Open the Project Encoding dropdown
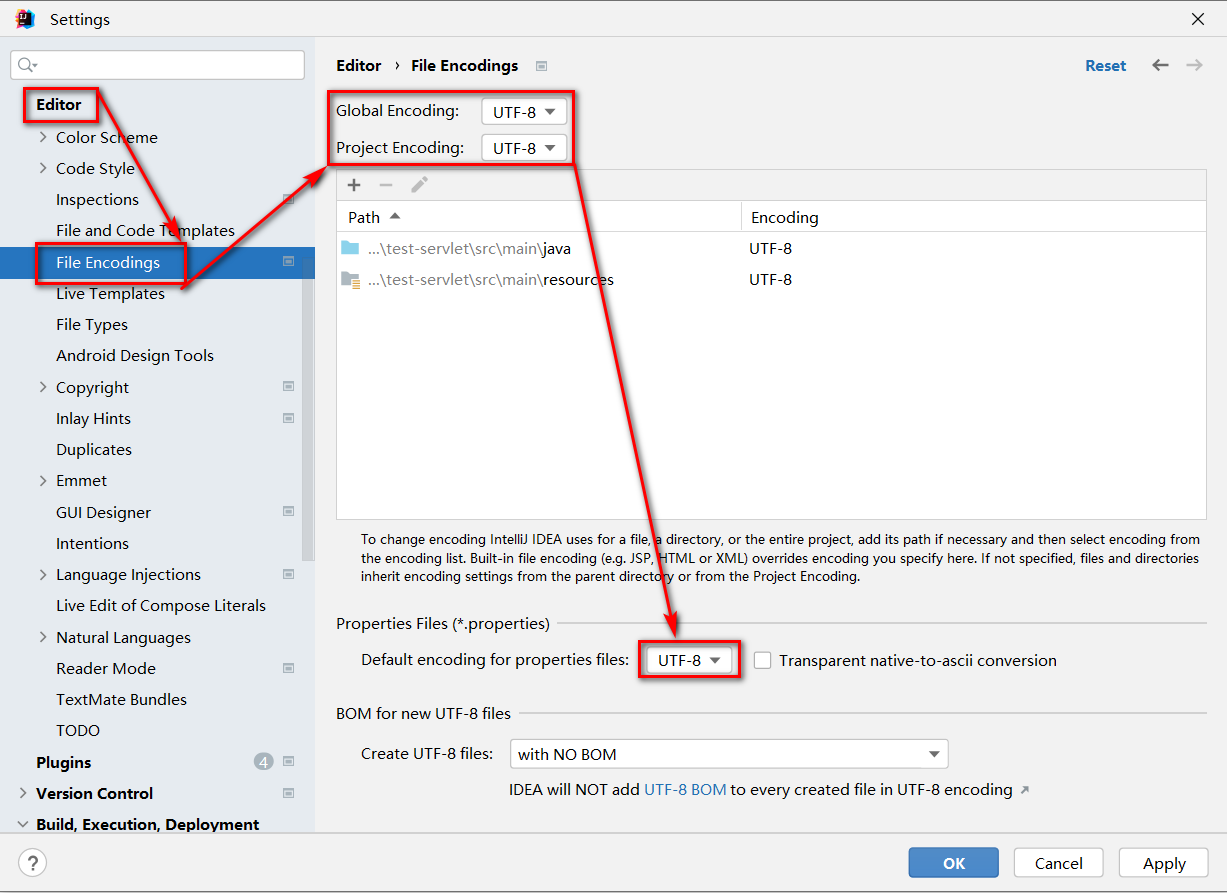Image resolution: width=1227 pixels, height=893 pixels. click(524, 148)
